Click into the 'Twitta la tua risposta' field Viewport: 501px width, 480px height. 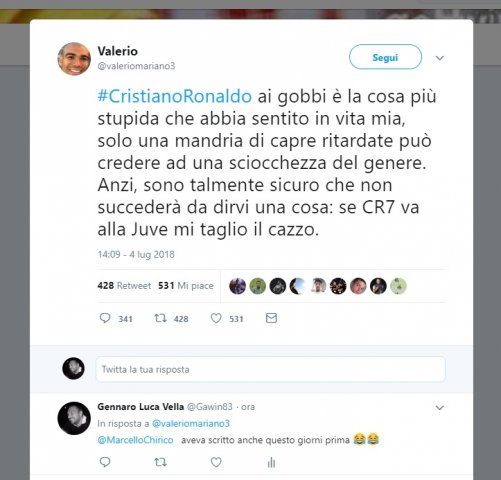271,369
